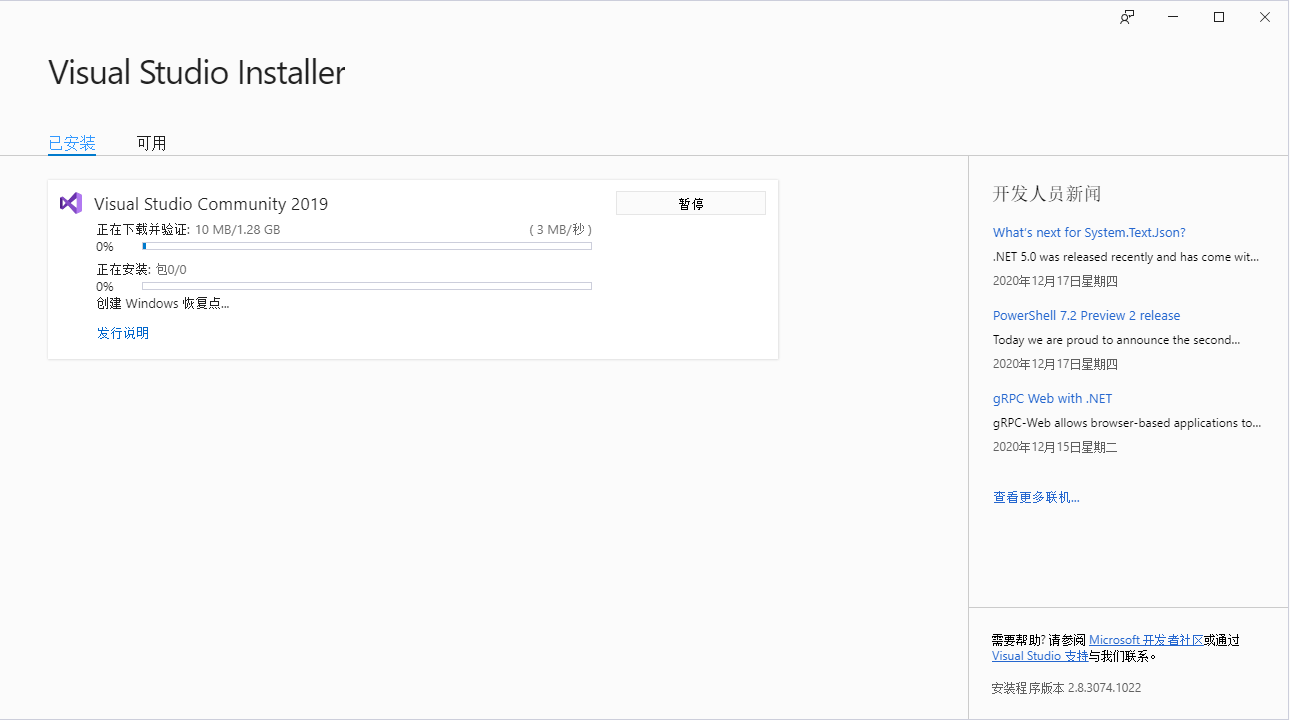Maximize the Visual Studio Installer window
This screenshot has width=1290, height=720.
[x=1219, y=17]
